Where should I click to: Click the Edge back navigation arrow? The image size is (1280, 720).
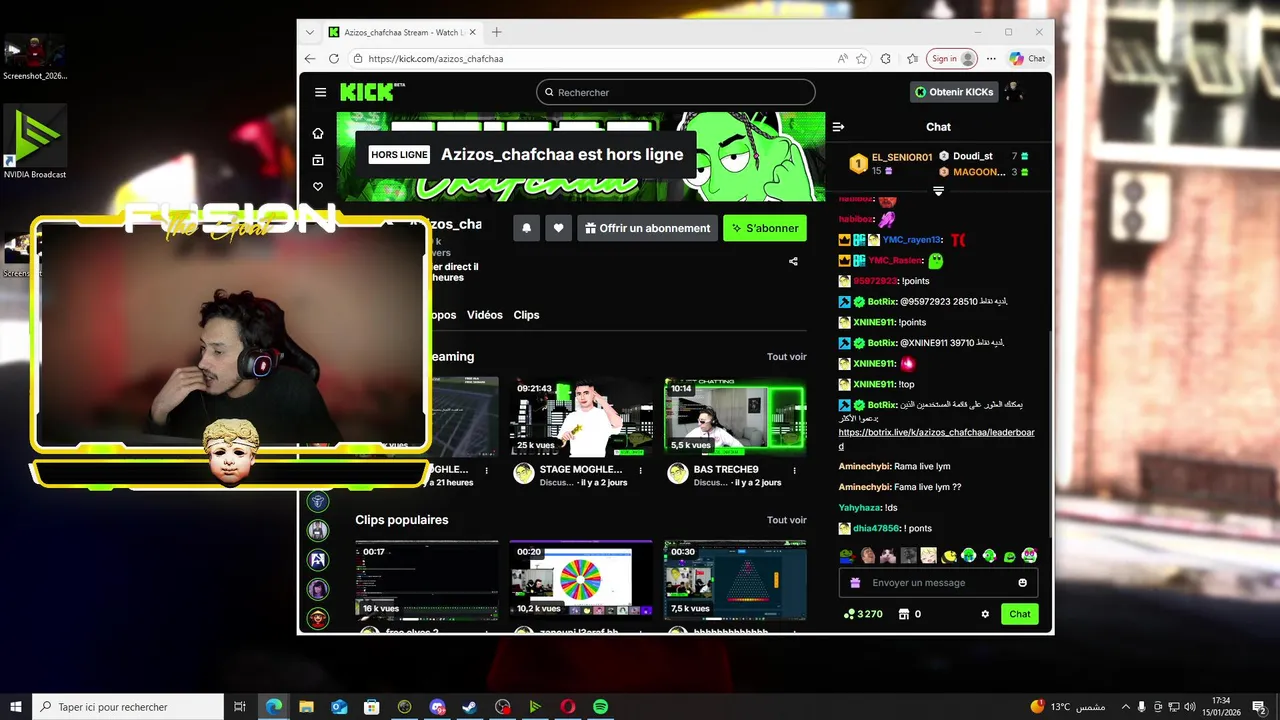click(310, 59)
